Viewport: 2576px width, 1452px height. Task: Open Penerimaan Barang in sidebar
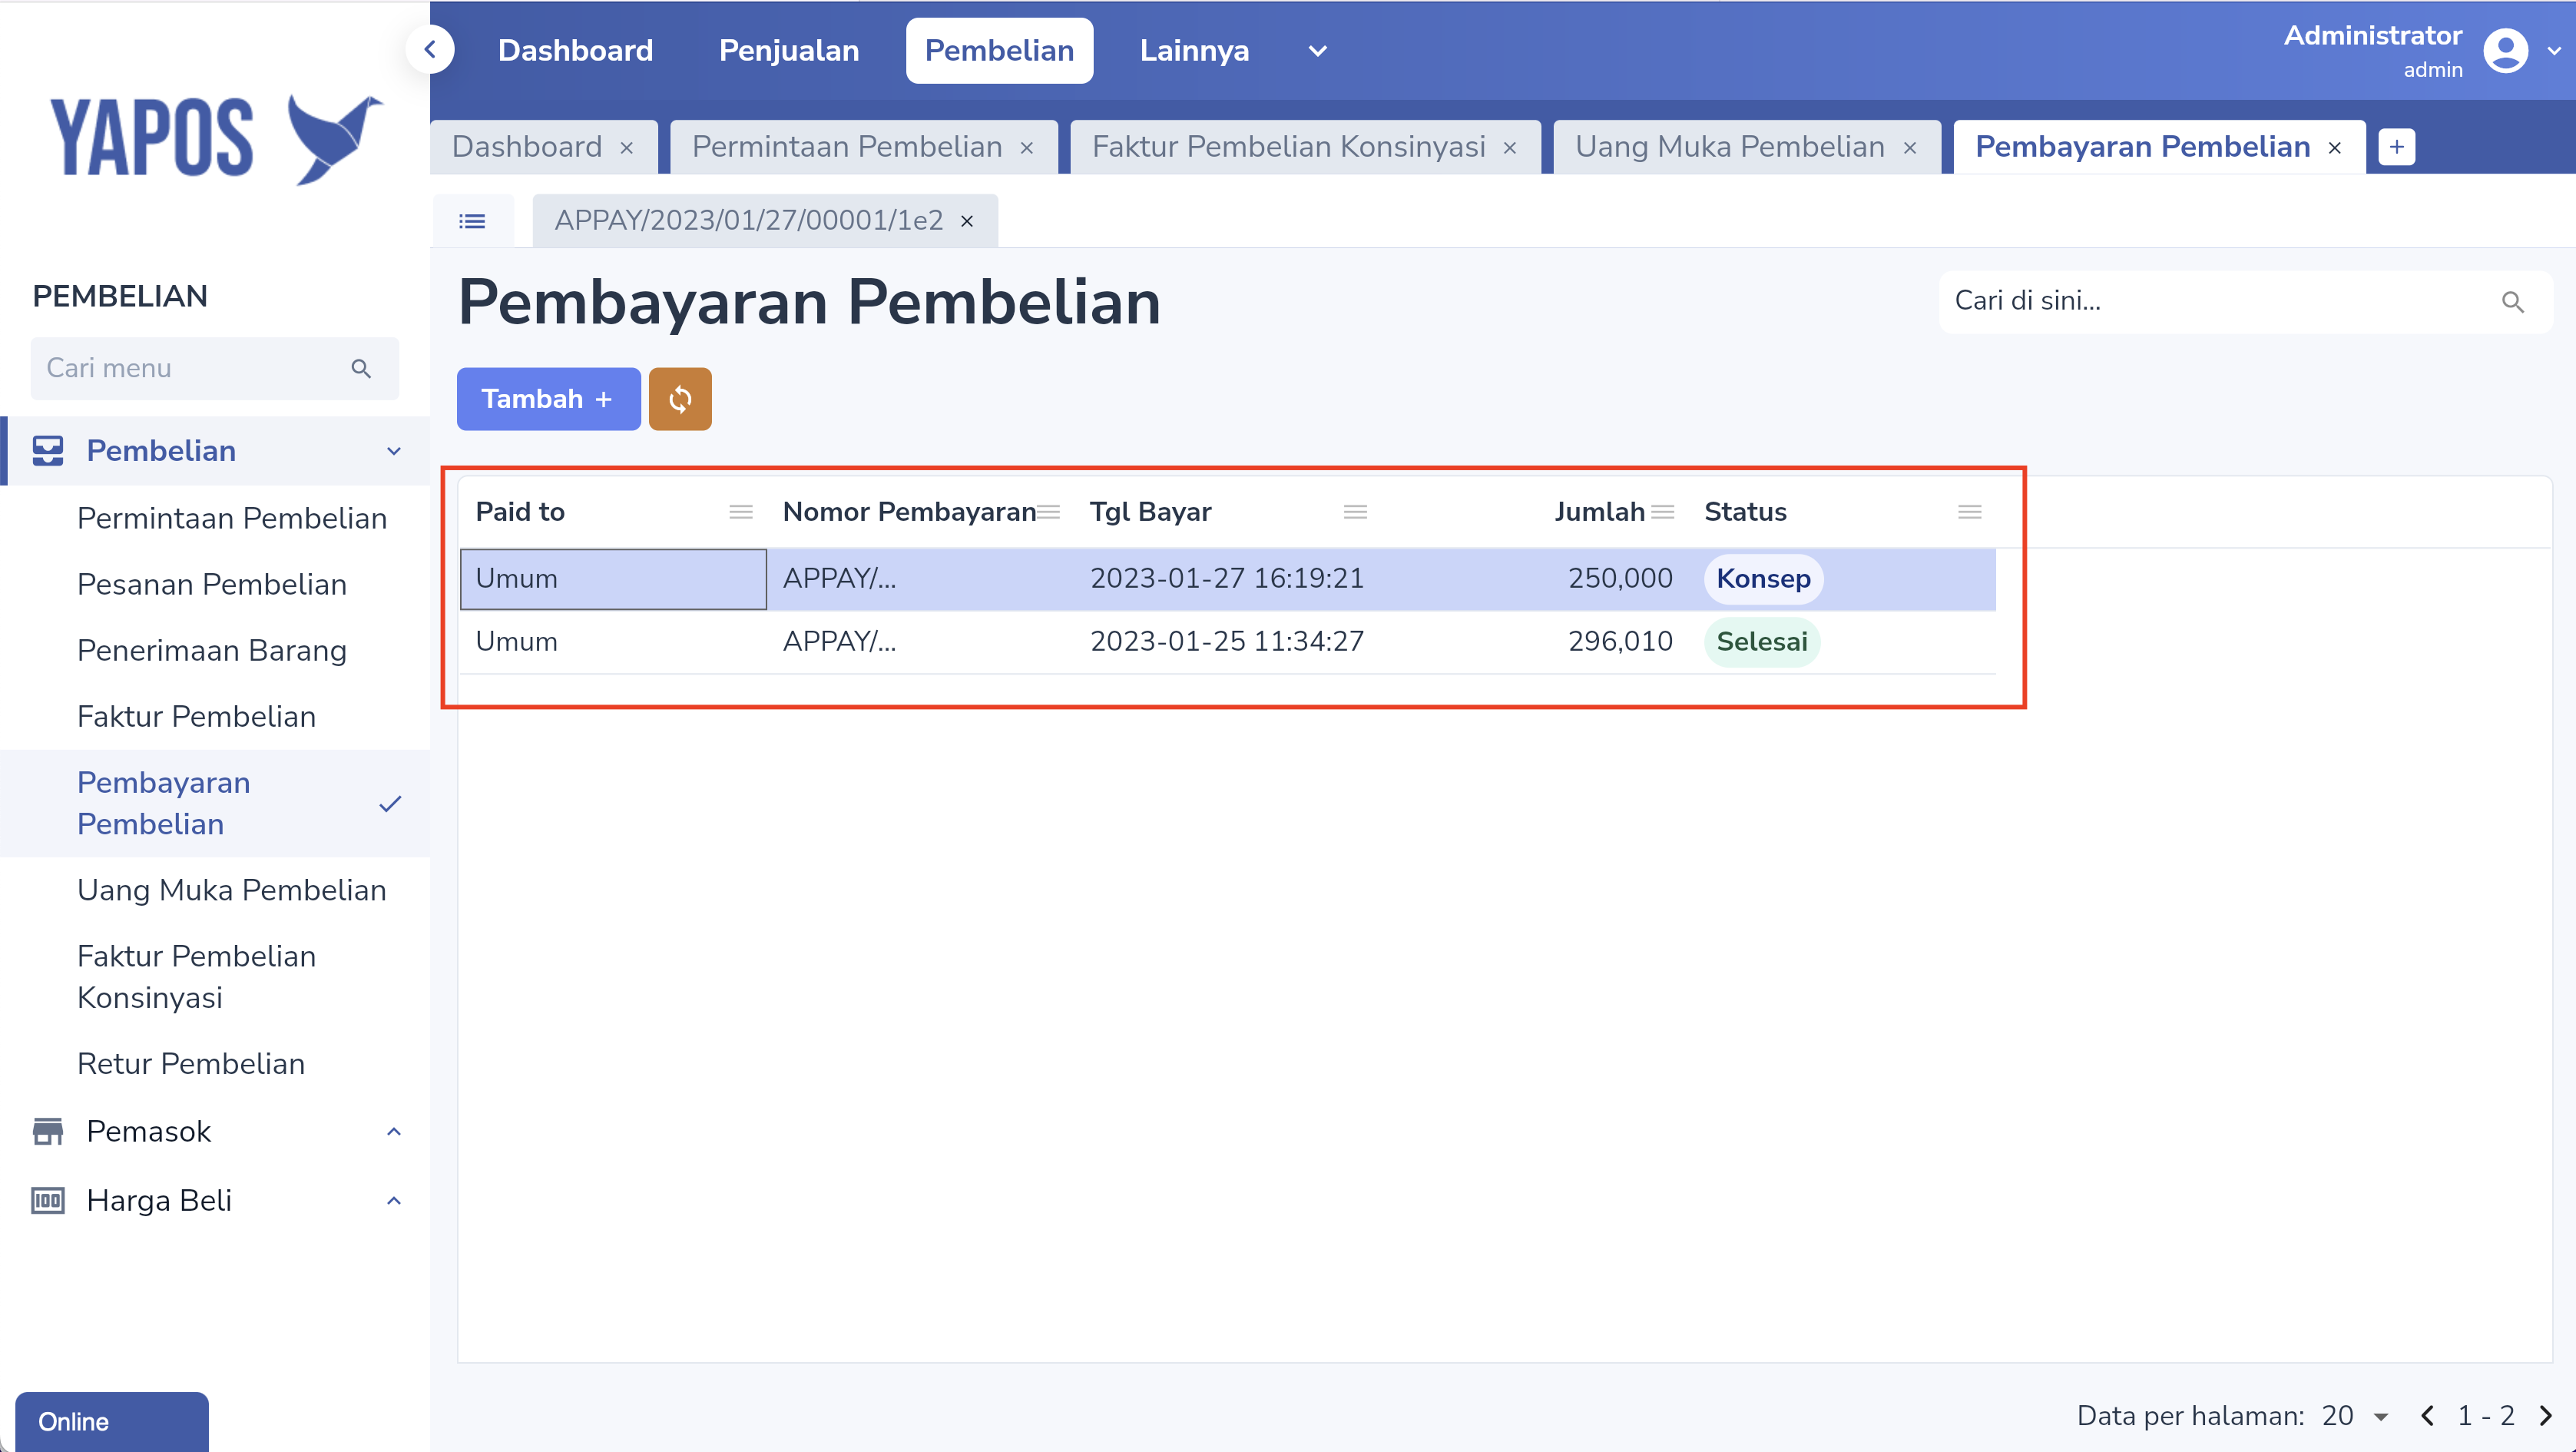(212, 650)
